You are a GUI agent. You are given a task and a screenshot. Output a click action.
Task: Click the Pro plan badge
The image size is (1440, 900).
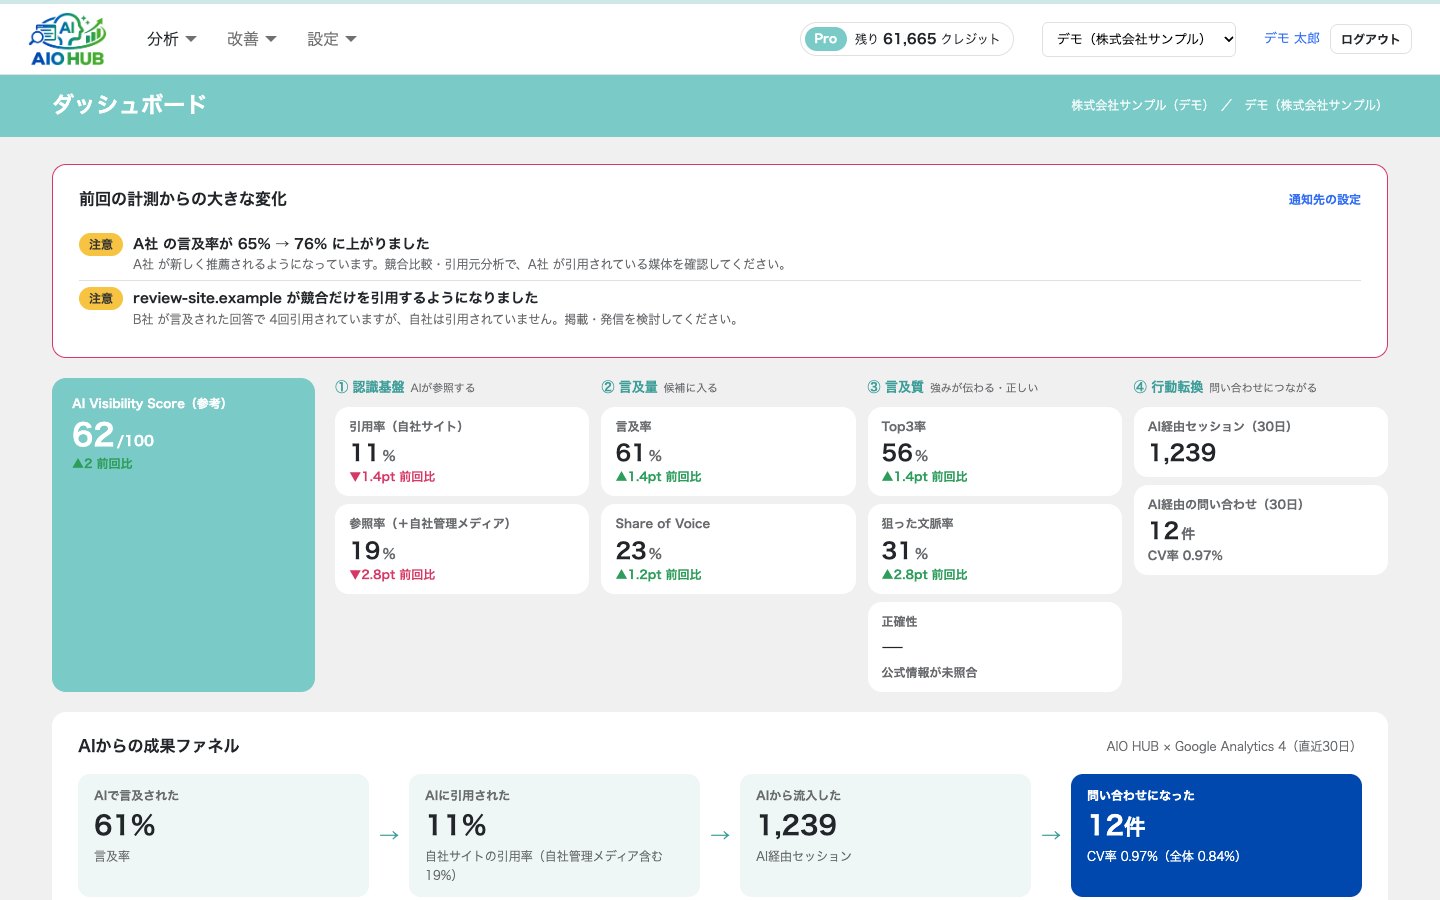[825, 39]
